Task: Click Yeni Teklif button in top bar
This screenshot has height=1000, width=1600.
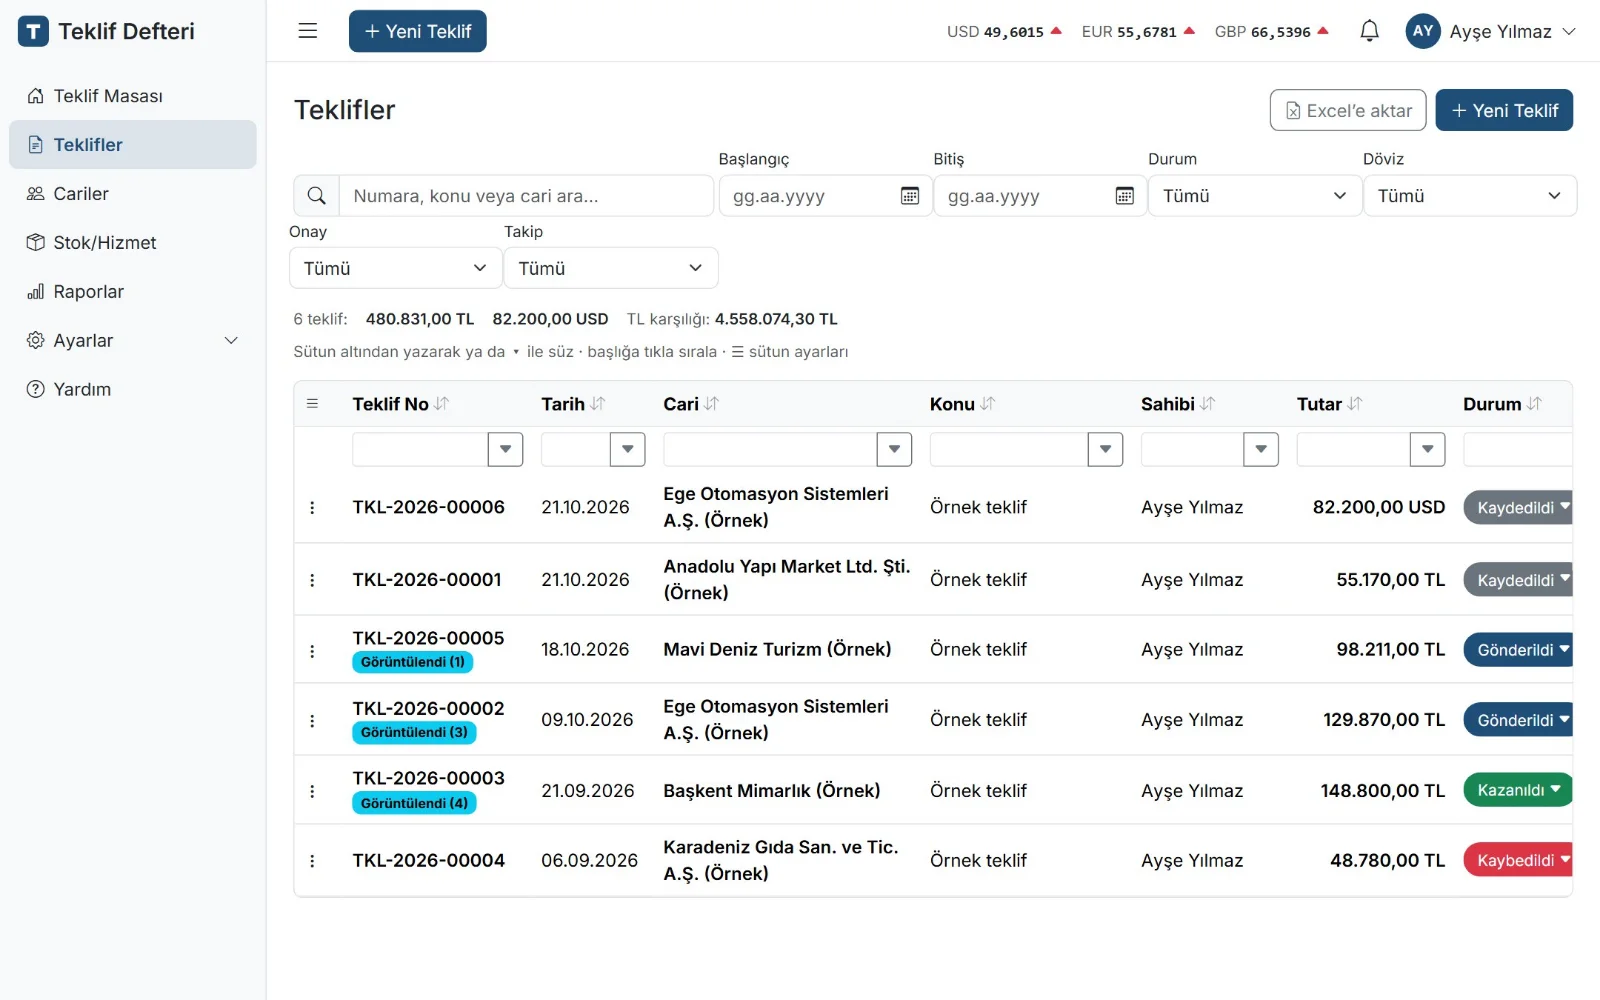Action: pyautogui.click(x=417, y=31)
